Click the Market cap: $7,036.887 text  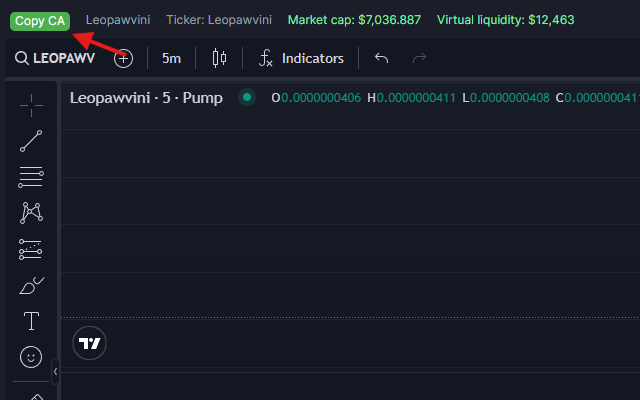click(354, 20)
